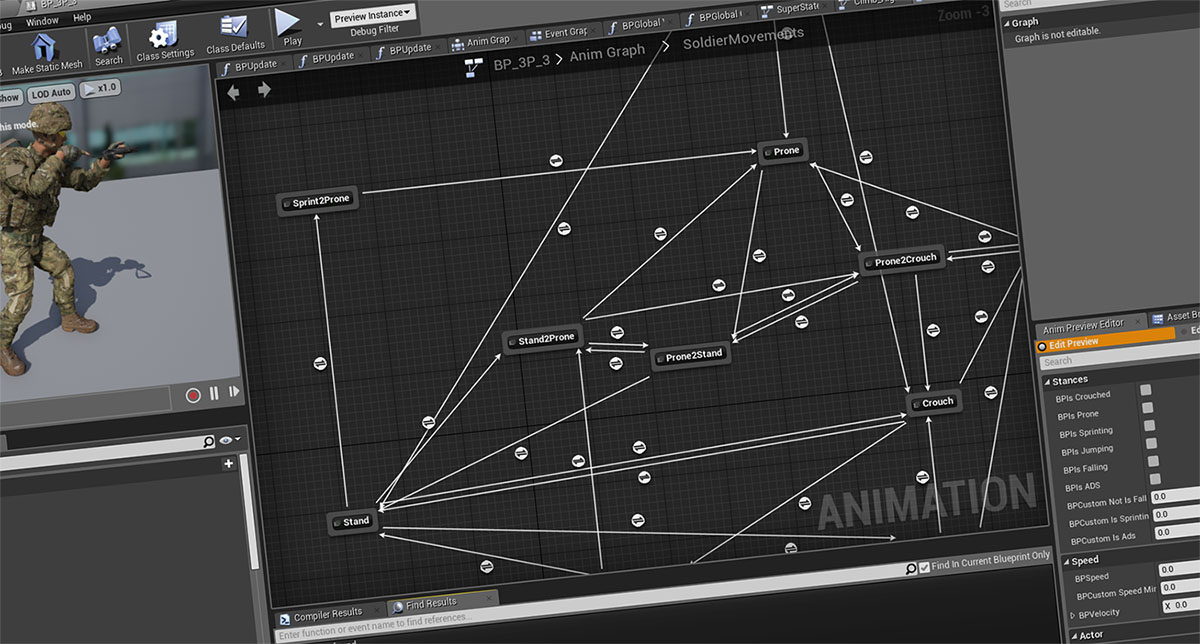1200x644 pixels.
Task: Click the Play toolbar button
Action: click(x=289, y=21)
